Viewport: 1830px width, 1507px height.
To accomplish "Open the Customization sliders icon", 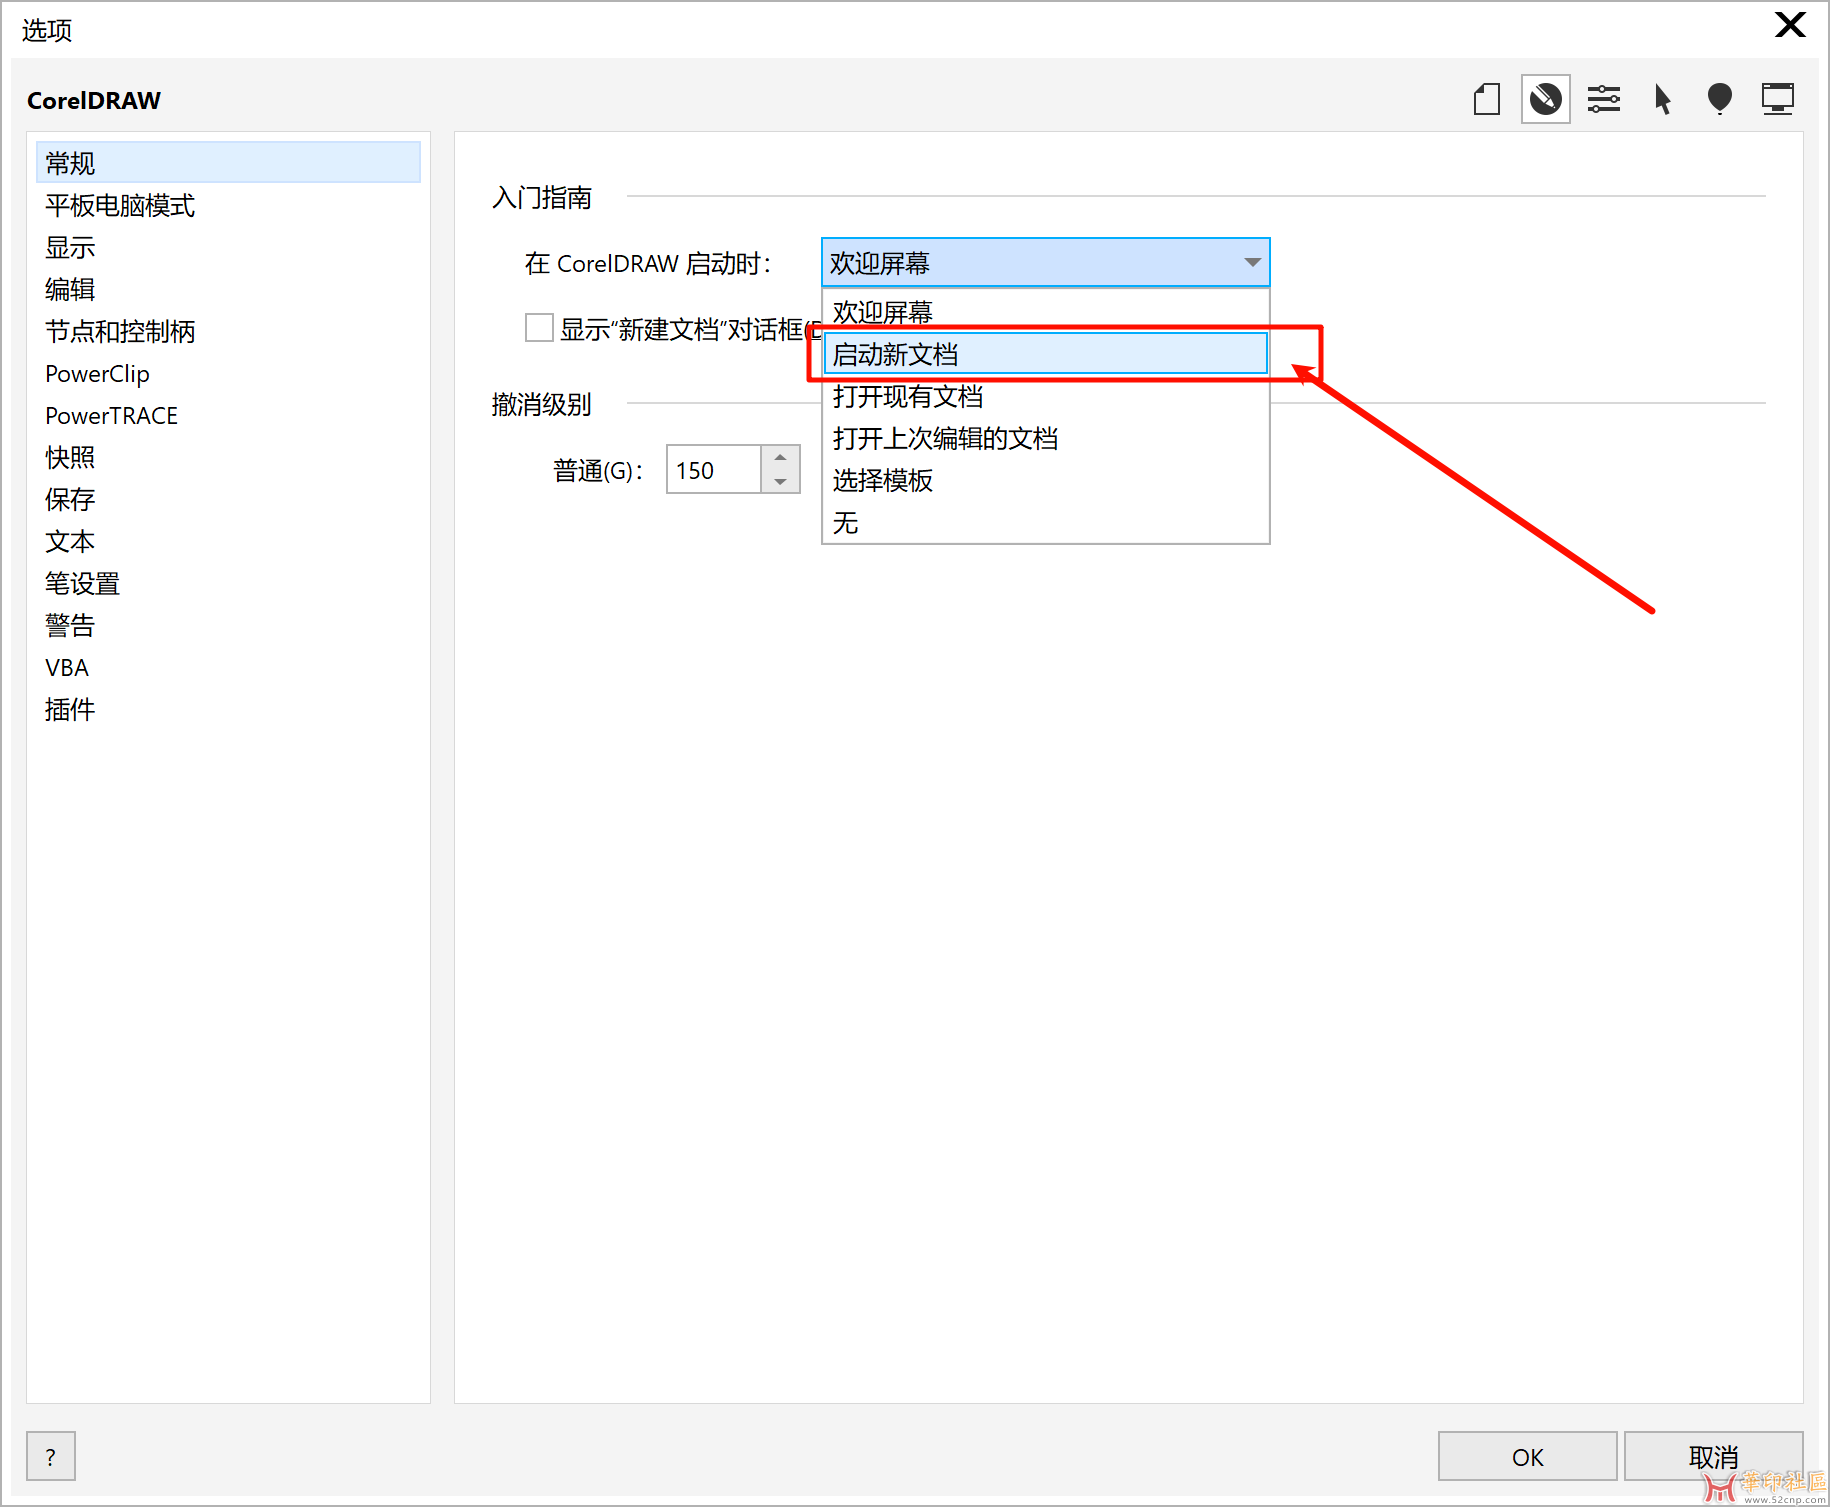I will click(x=1603, y=99).
